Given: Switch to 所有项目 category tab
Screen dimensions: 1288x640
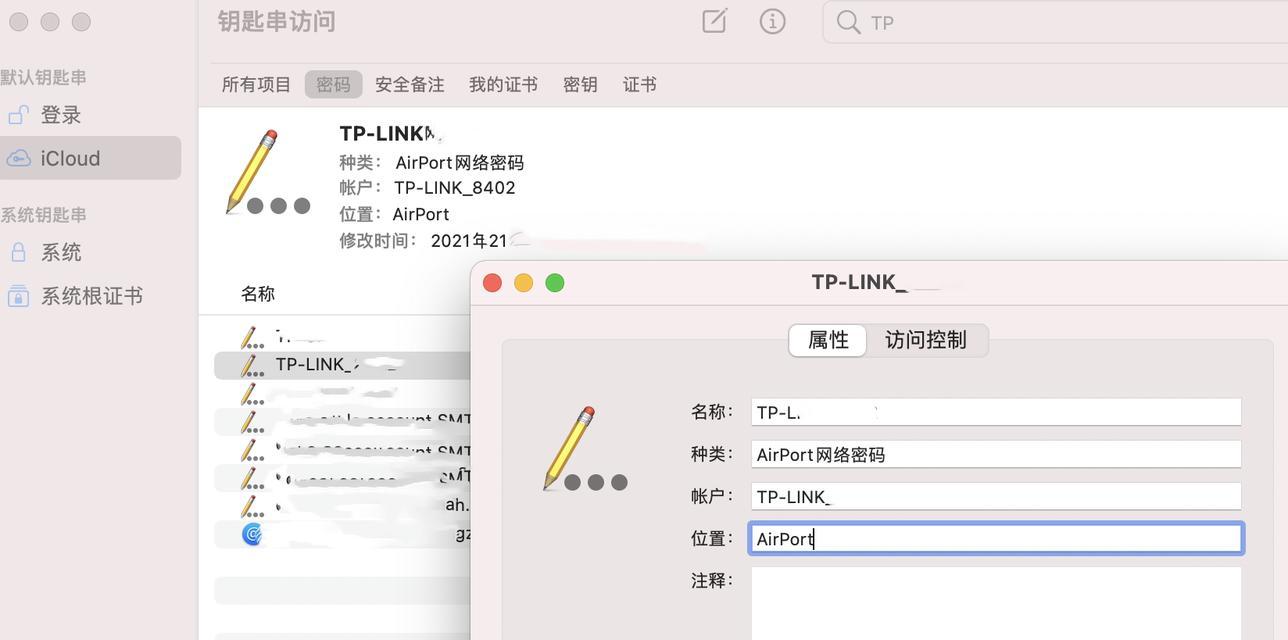Looking at the screenshot, I should tap(256, 84).
